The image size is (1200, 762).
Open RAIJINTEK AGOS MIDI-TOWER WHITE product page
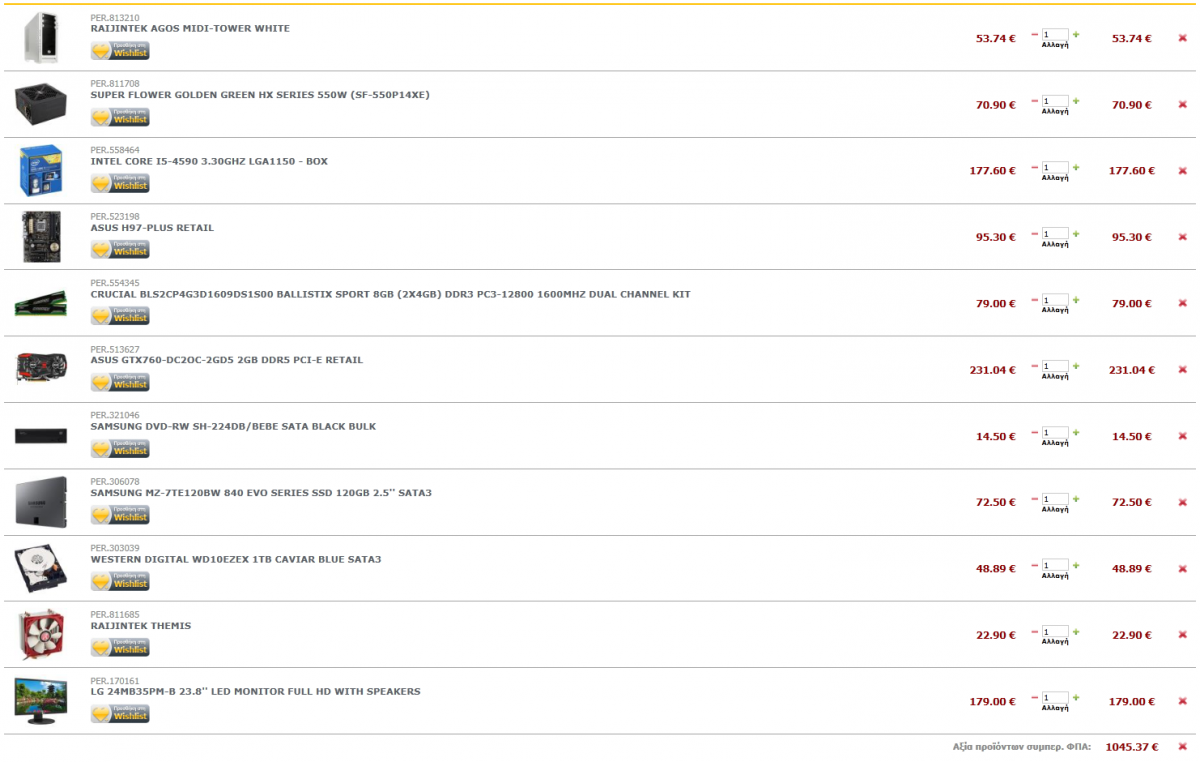coord(190,29)
